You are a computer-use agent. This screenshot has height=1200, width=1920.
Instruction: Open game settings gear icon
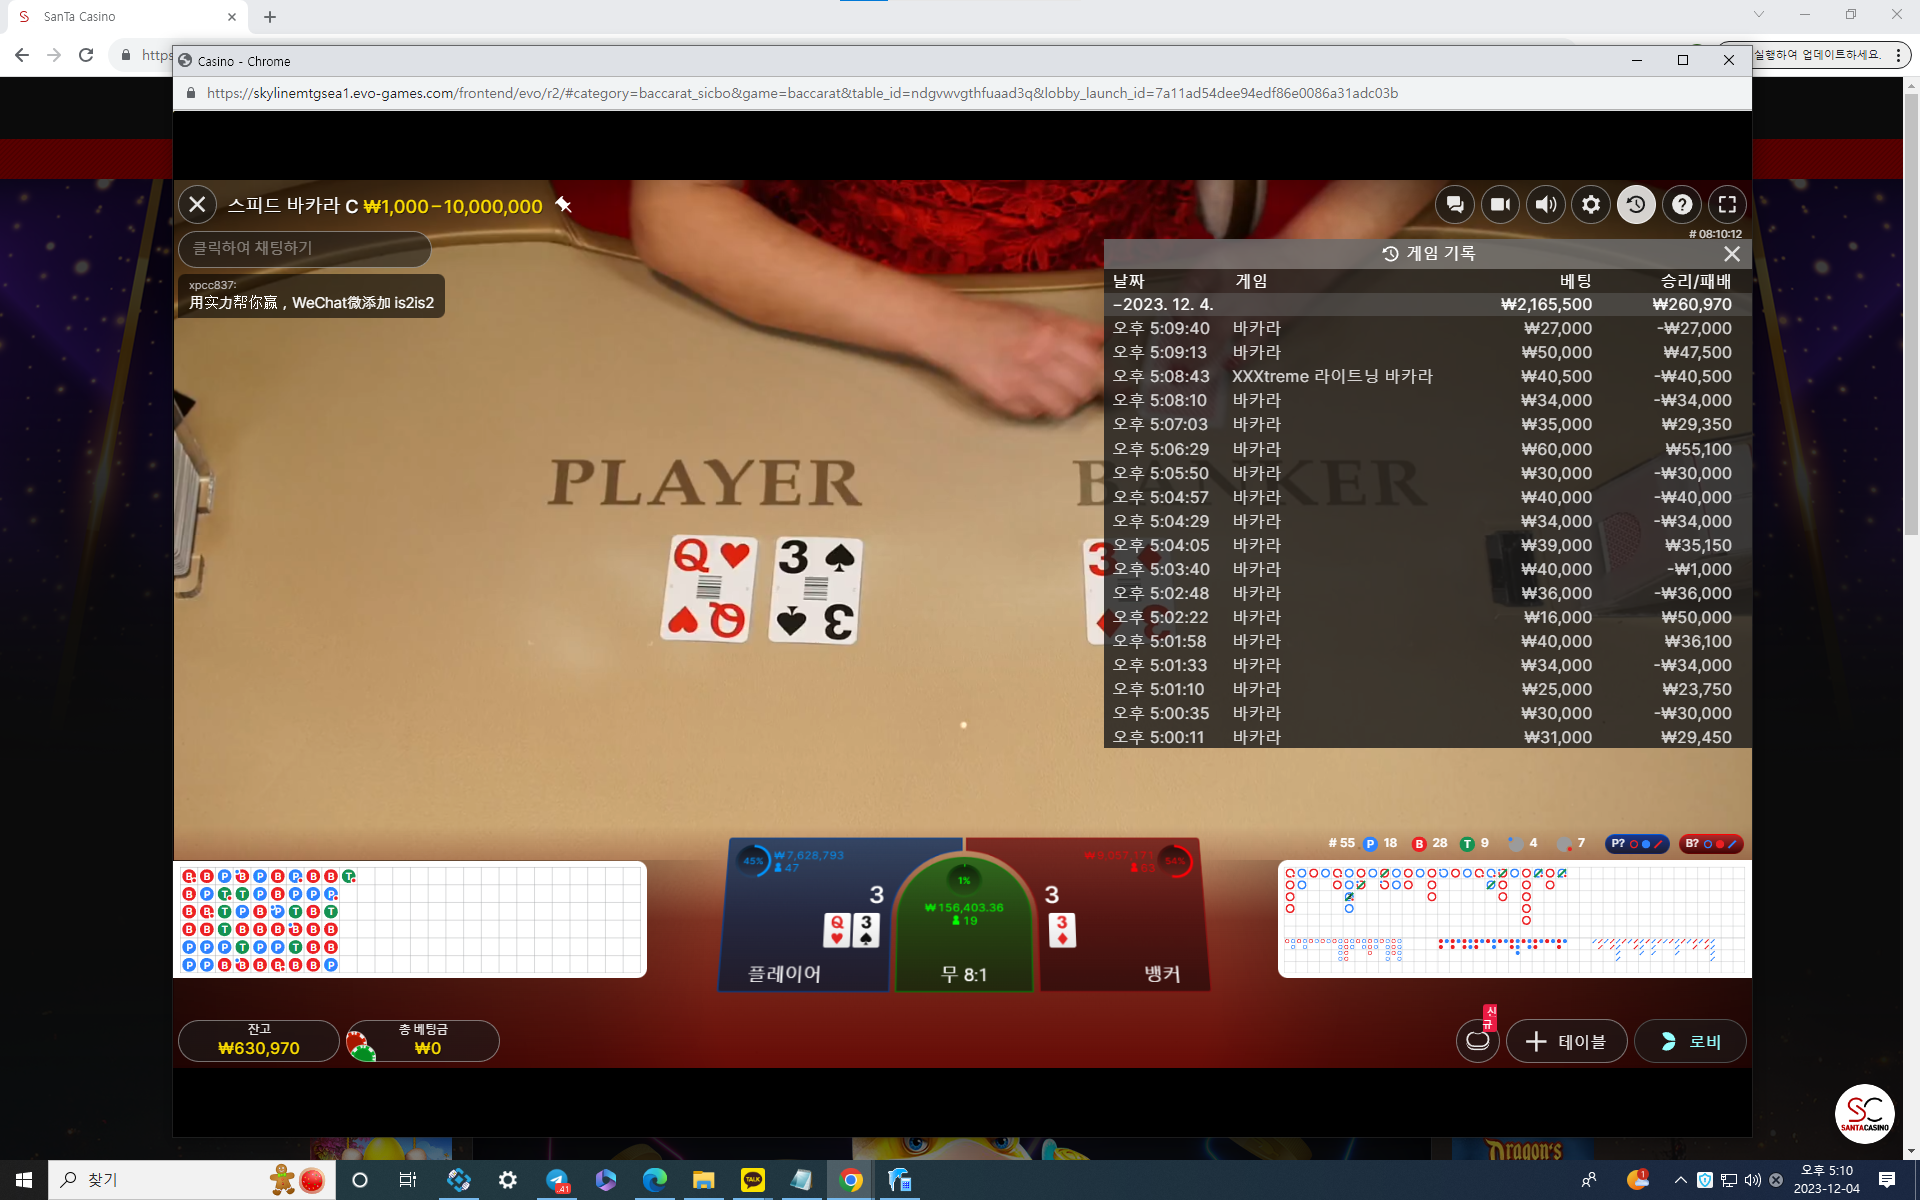pyautogui.click(x=1591, y=205)
